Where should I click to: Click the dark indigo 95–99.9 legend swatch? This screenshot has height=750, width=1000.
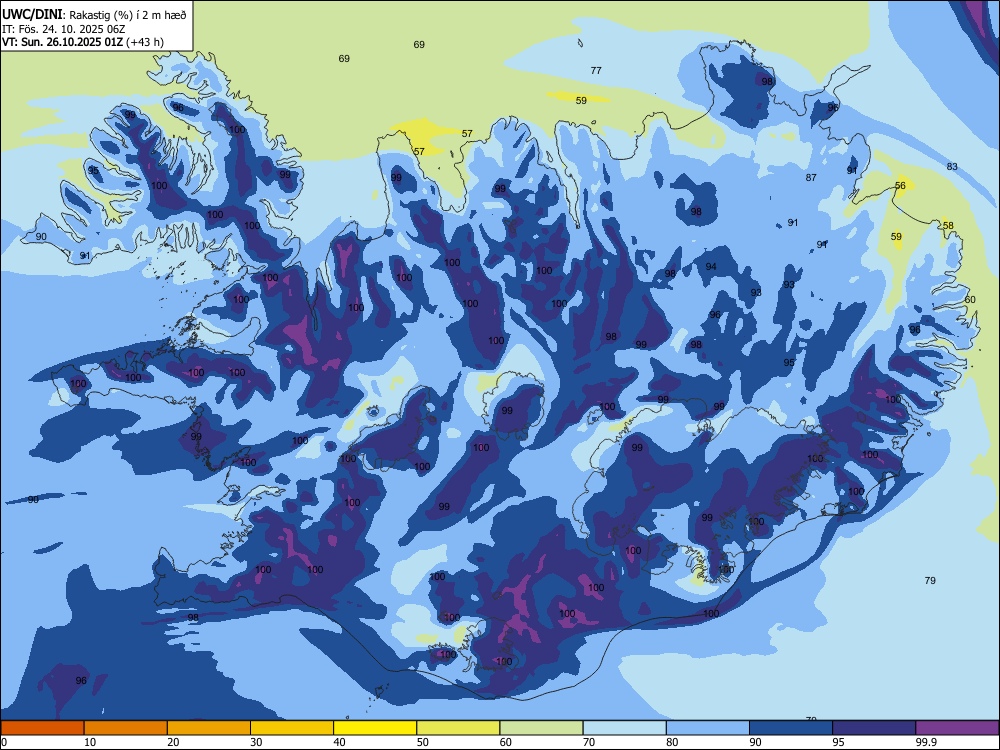[874, 728]
